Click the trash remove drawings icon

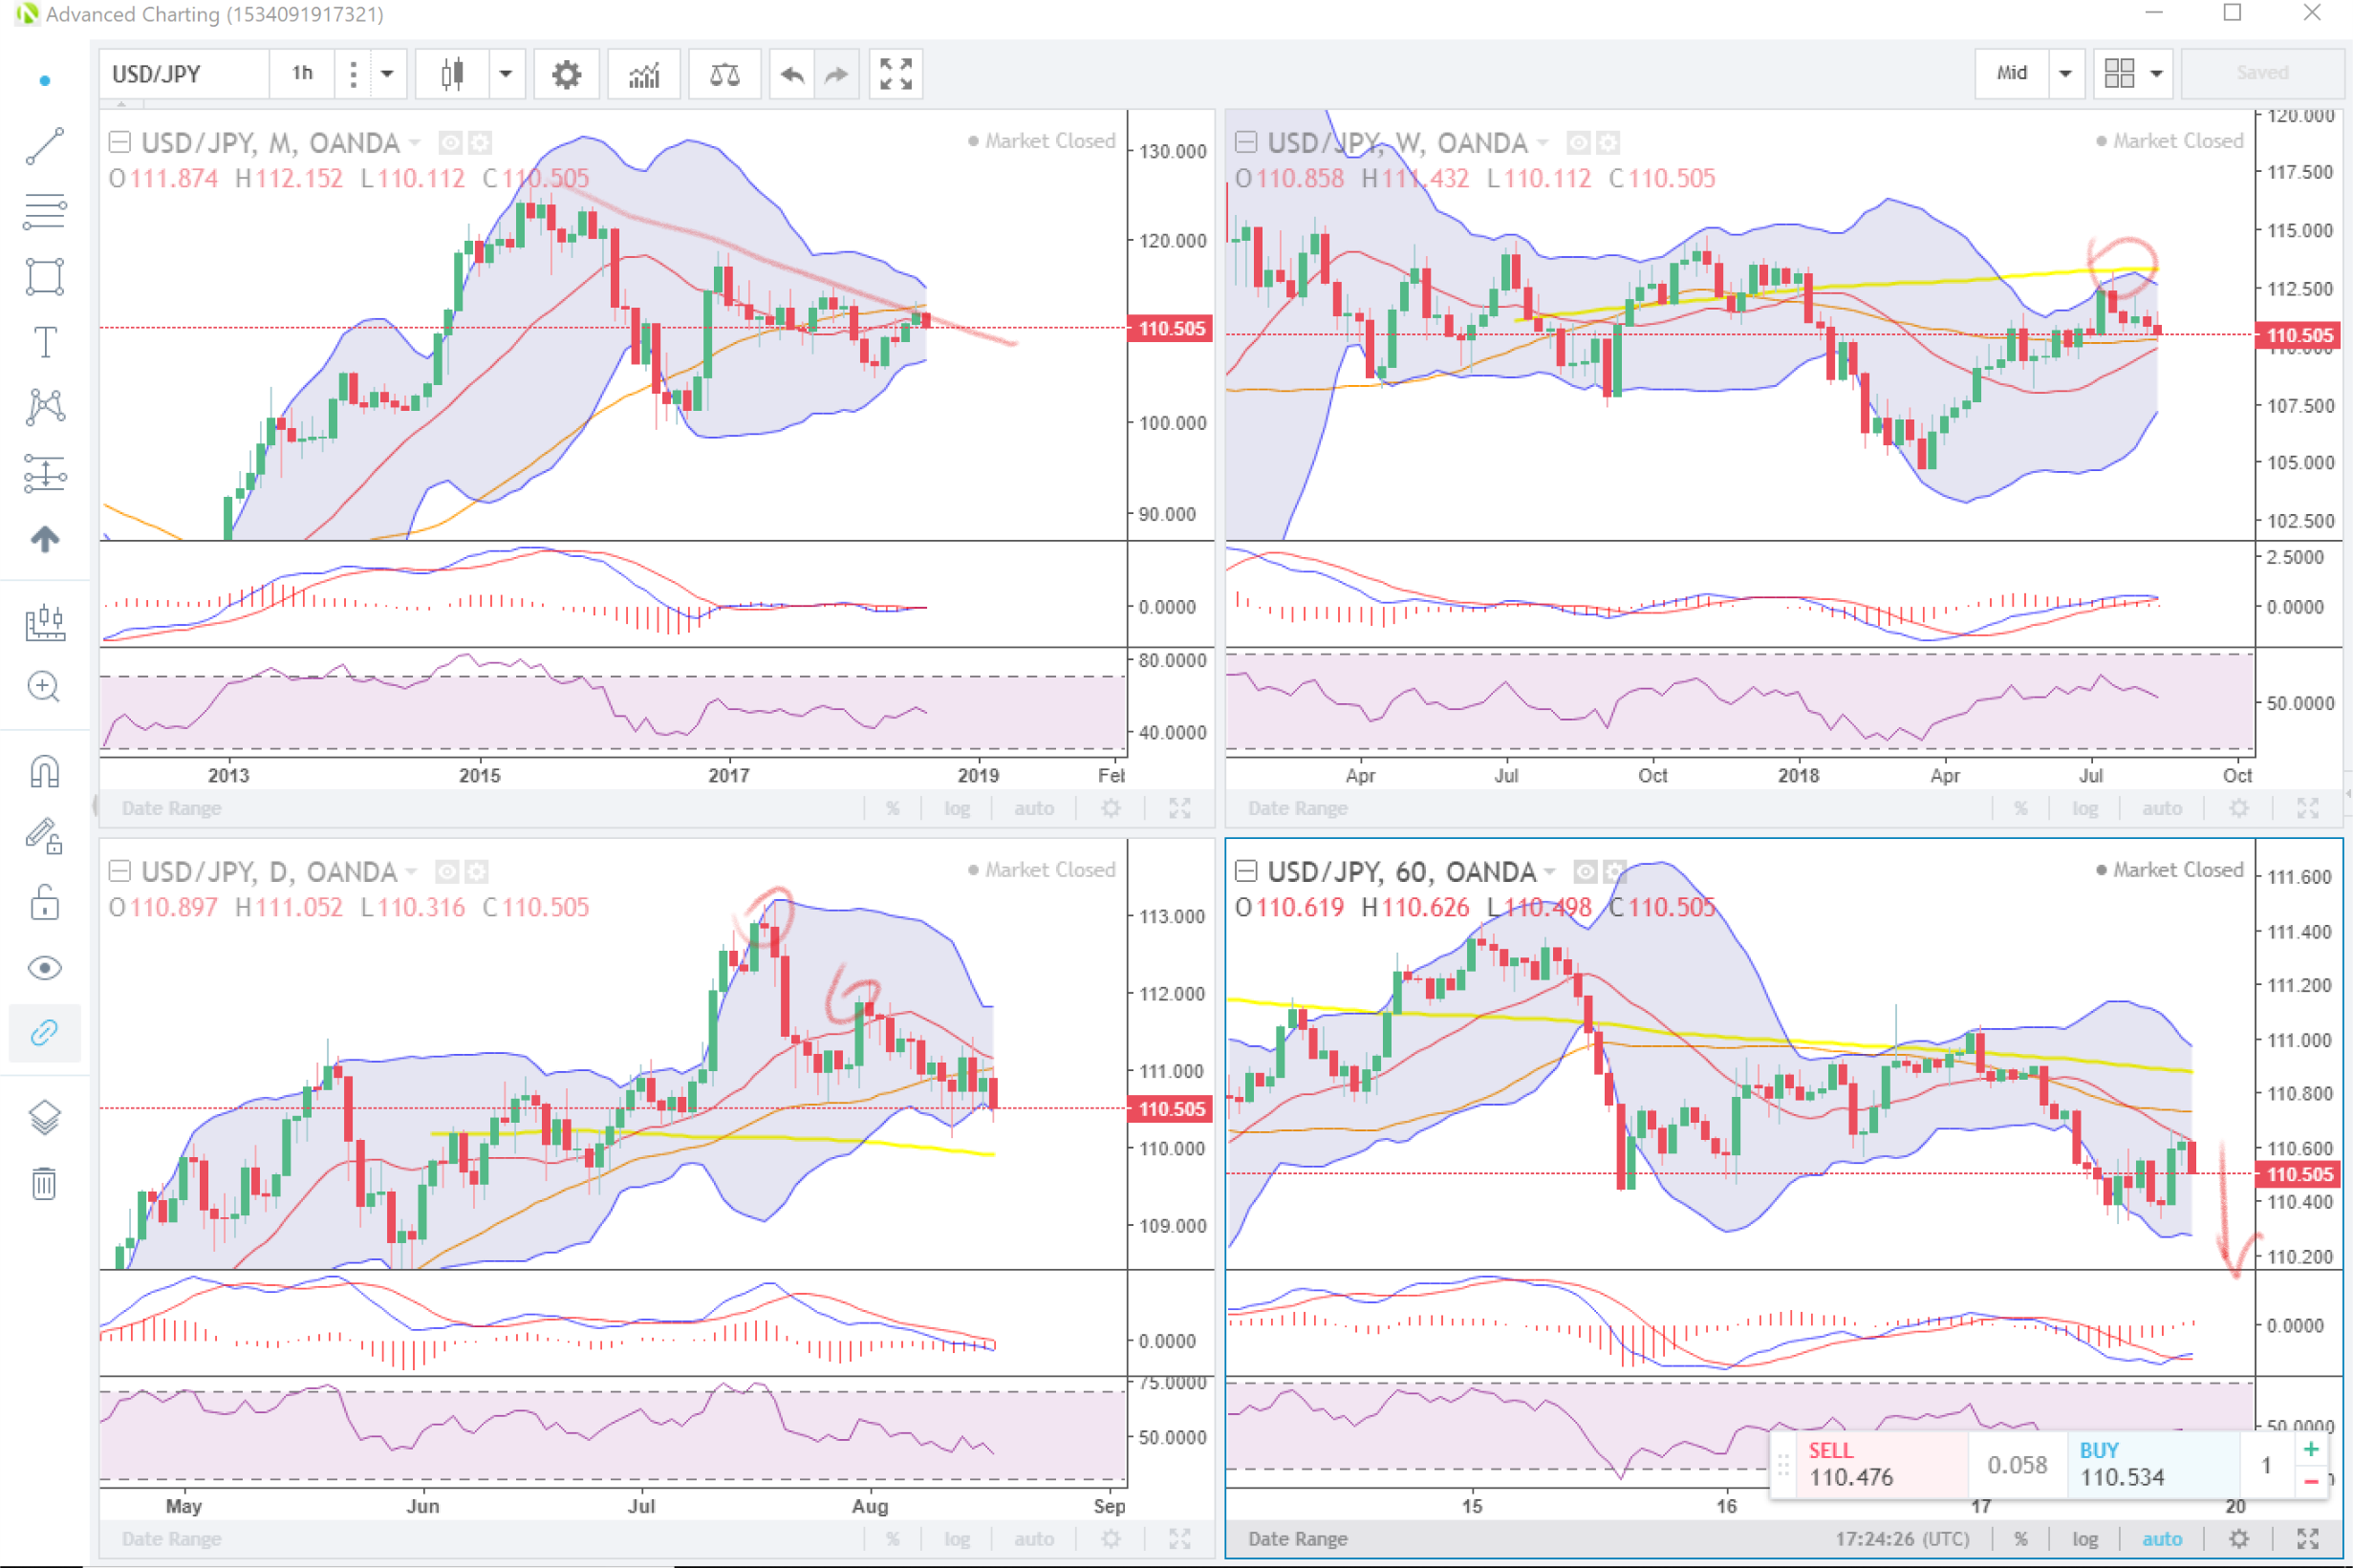tap(45, 1183)
